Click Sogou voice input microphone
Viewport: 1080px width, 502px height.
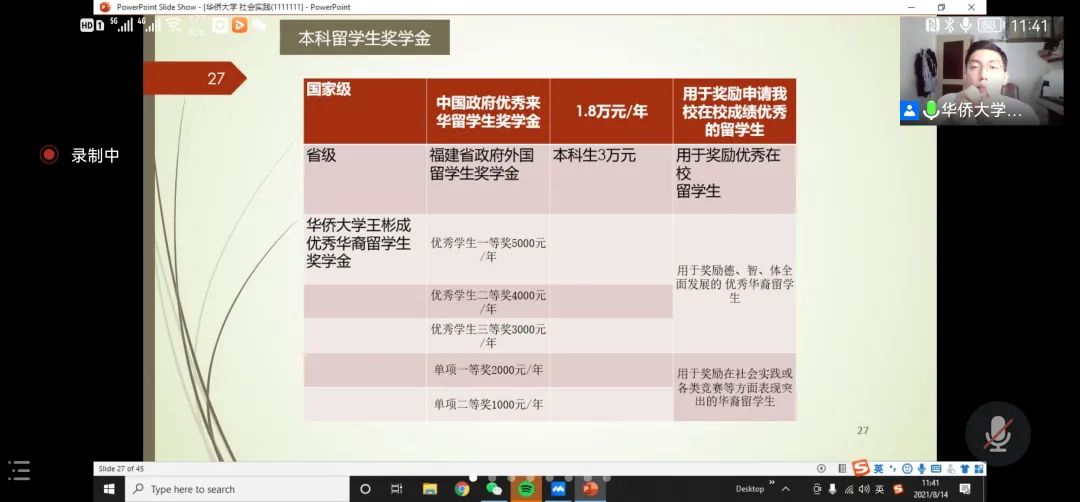point(922,468)
